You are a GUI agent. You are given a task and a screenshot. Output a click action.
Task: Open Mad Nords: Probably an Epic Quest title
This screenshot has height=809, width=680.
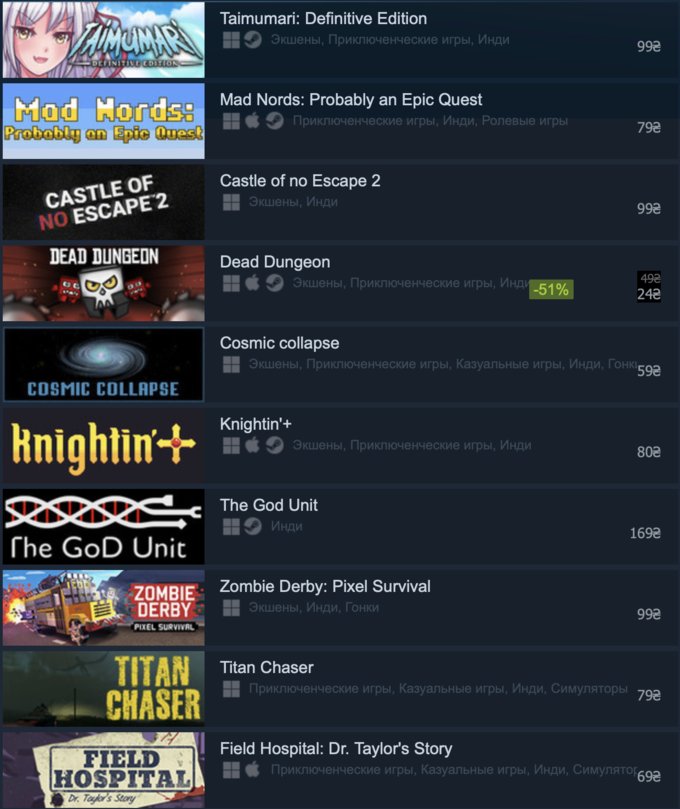[x=351, y=100]
